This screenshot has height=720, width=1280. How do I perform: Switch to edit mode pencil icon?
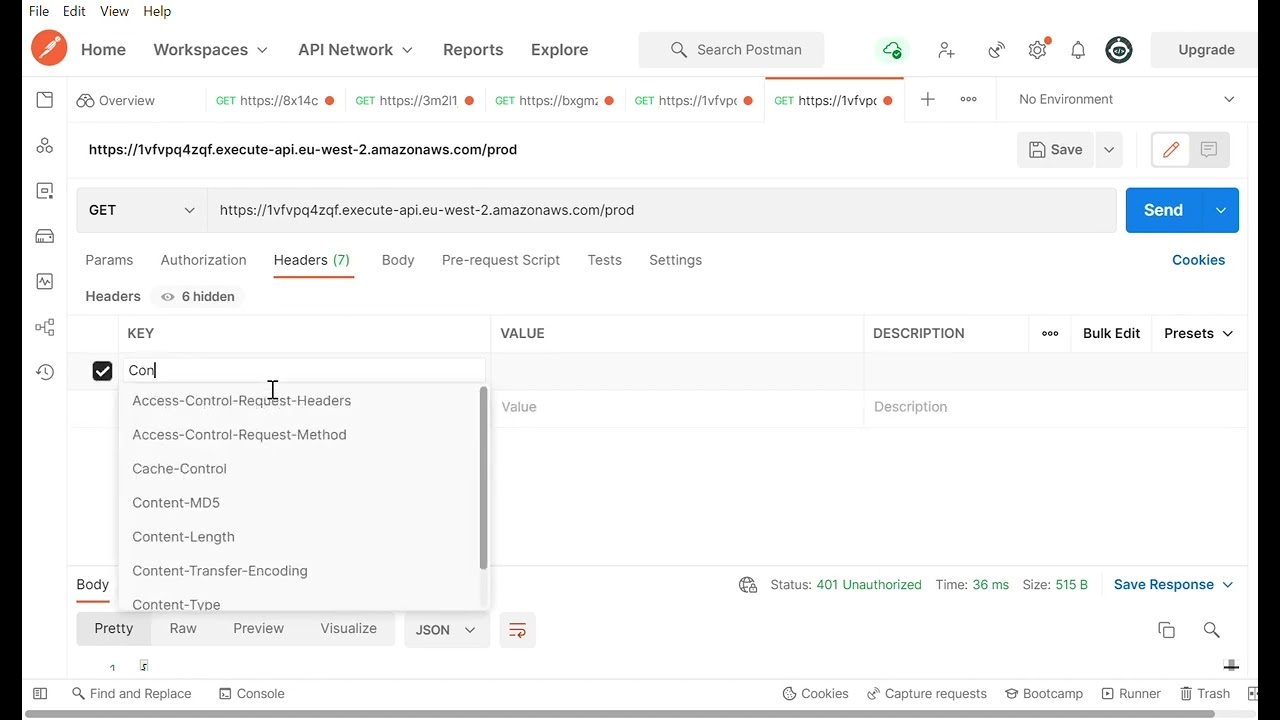(x=1171, y=150)
